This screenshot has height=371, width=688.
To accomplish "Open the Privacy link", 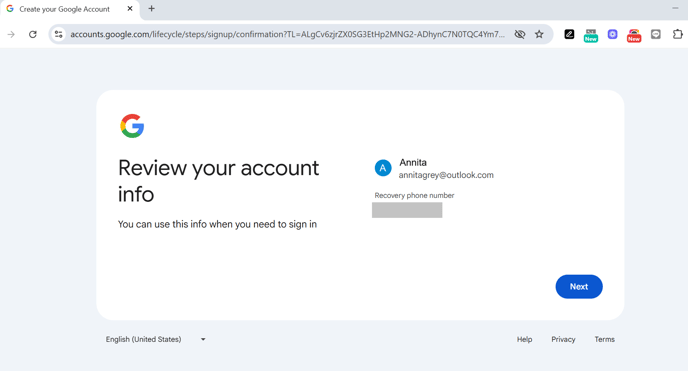I will 563,339.
